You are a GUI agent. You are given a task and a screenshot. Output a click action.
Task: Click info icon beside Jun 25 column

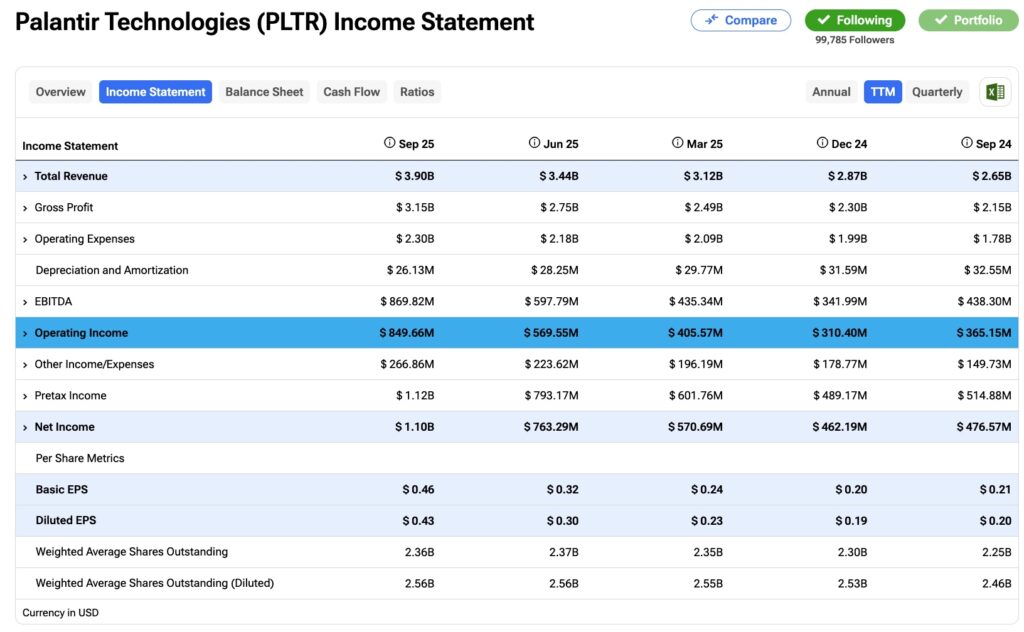(535, 143)
